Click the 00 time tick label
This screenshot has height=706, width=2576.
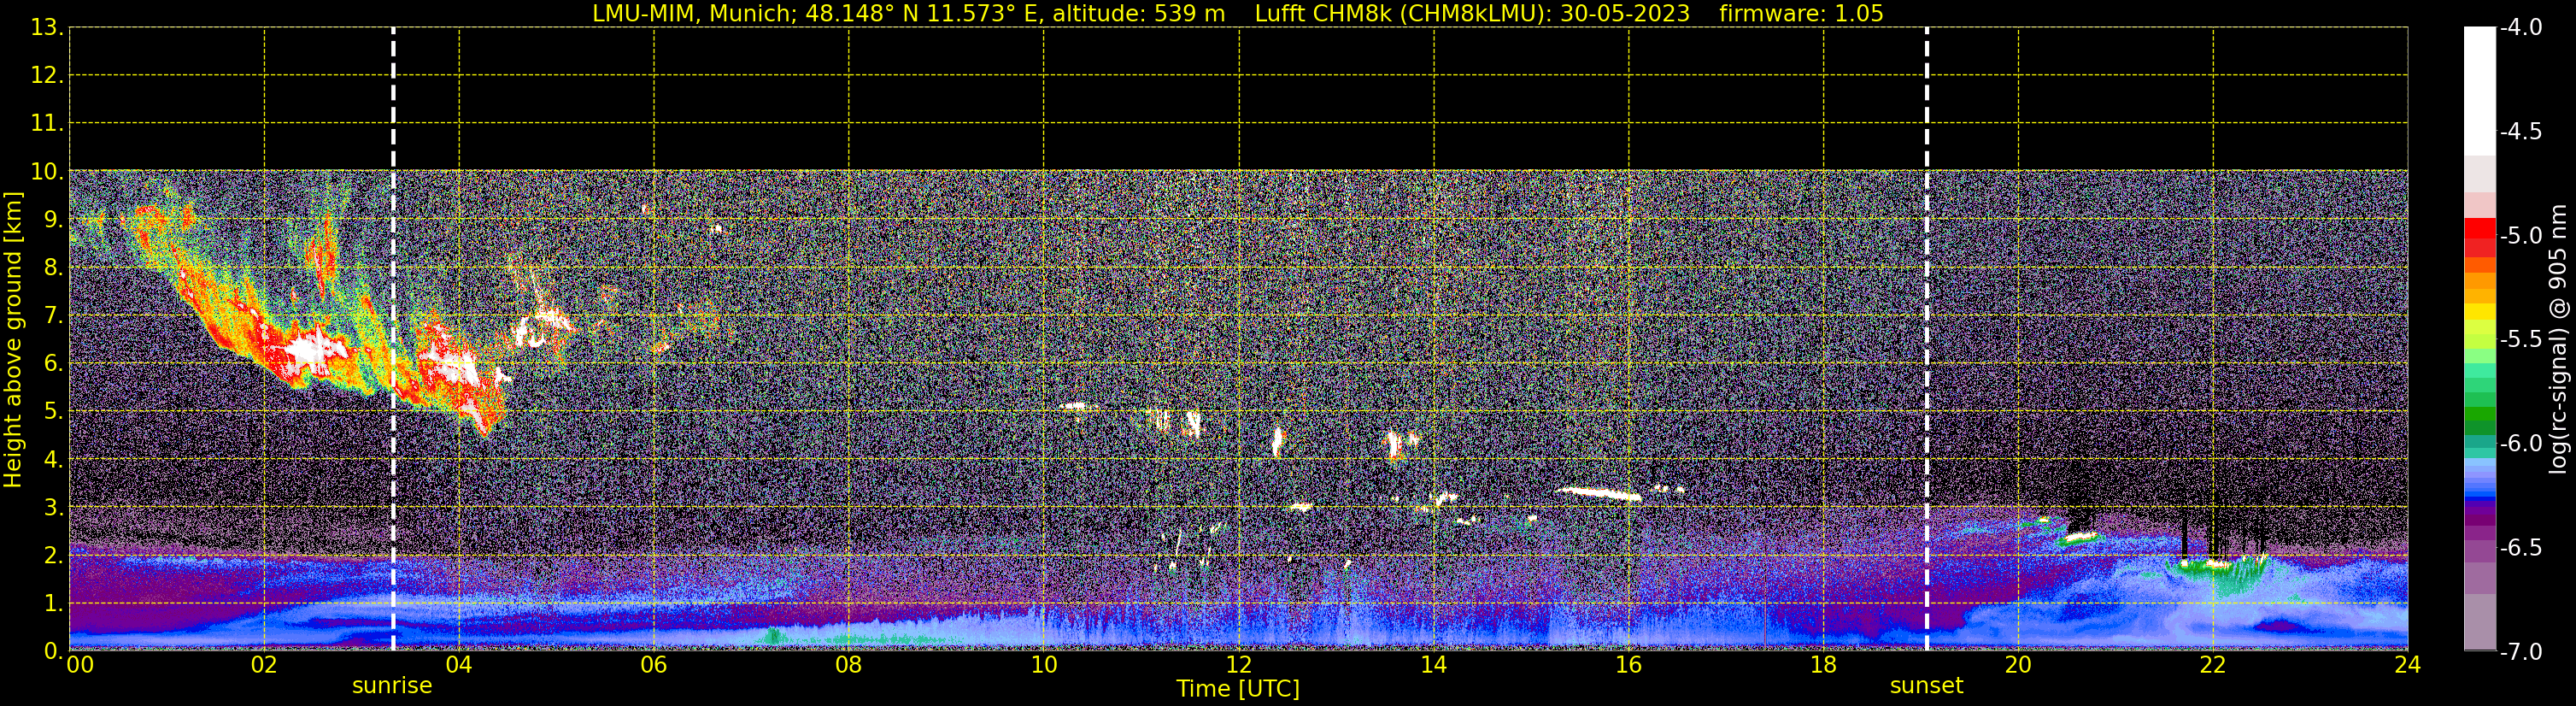pyautogui.click(x=79, y=665)
